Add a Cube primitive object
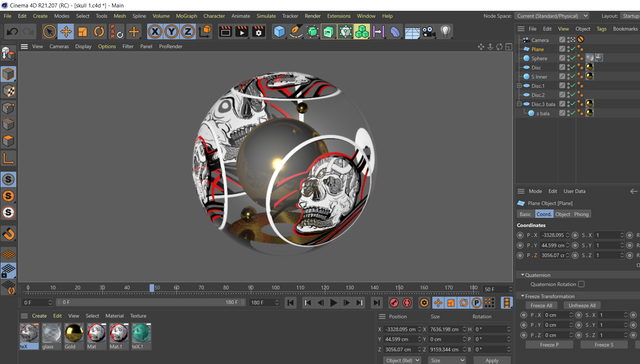640x364 pixels. point(279,31)
